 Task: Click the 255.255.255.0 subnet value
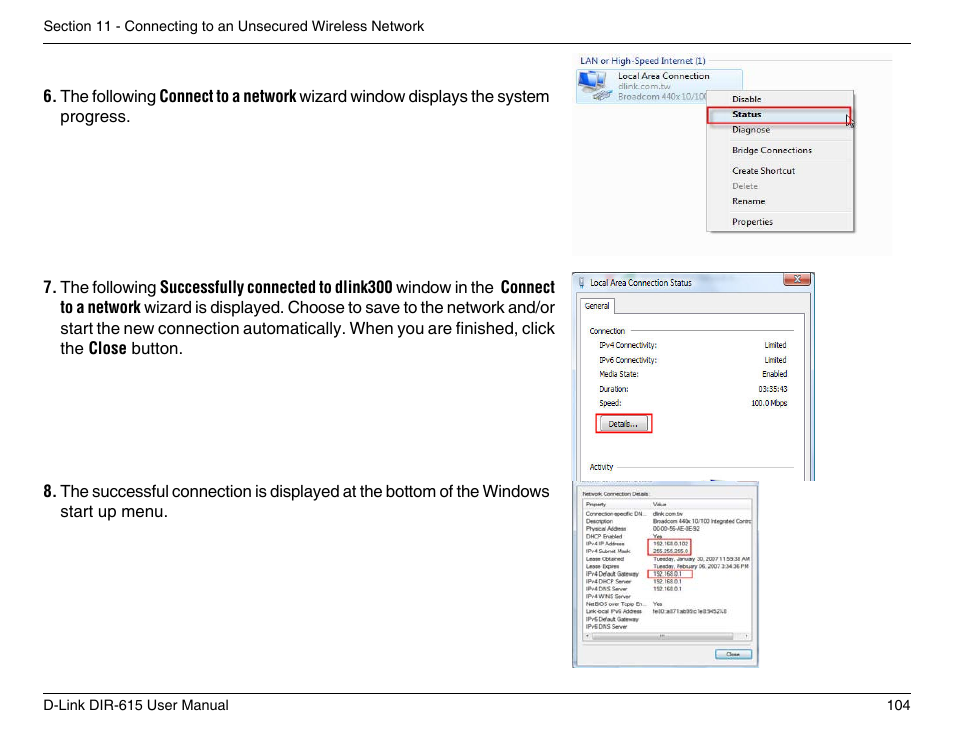(x=670, y=551)
